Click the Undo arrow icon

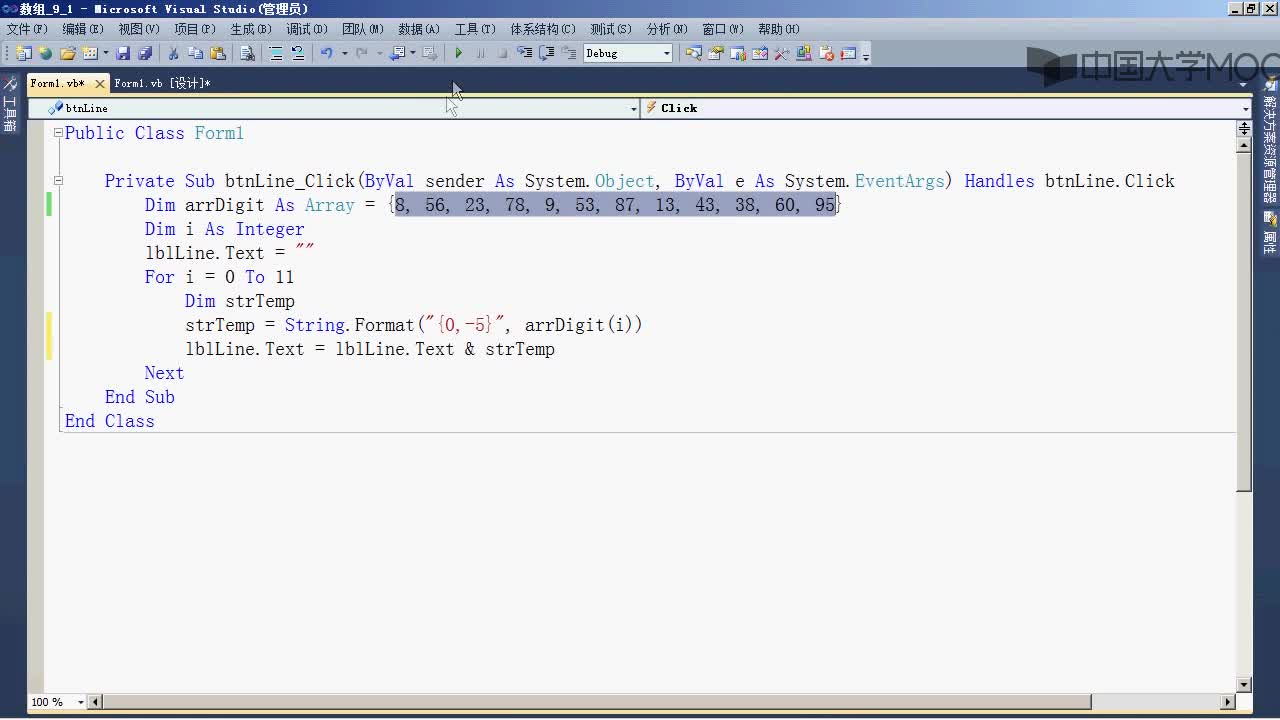click(326, 53)
